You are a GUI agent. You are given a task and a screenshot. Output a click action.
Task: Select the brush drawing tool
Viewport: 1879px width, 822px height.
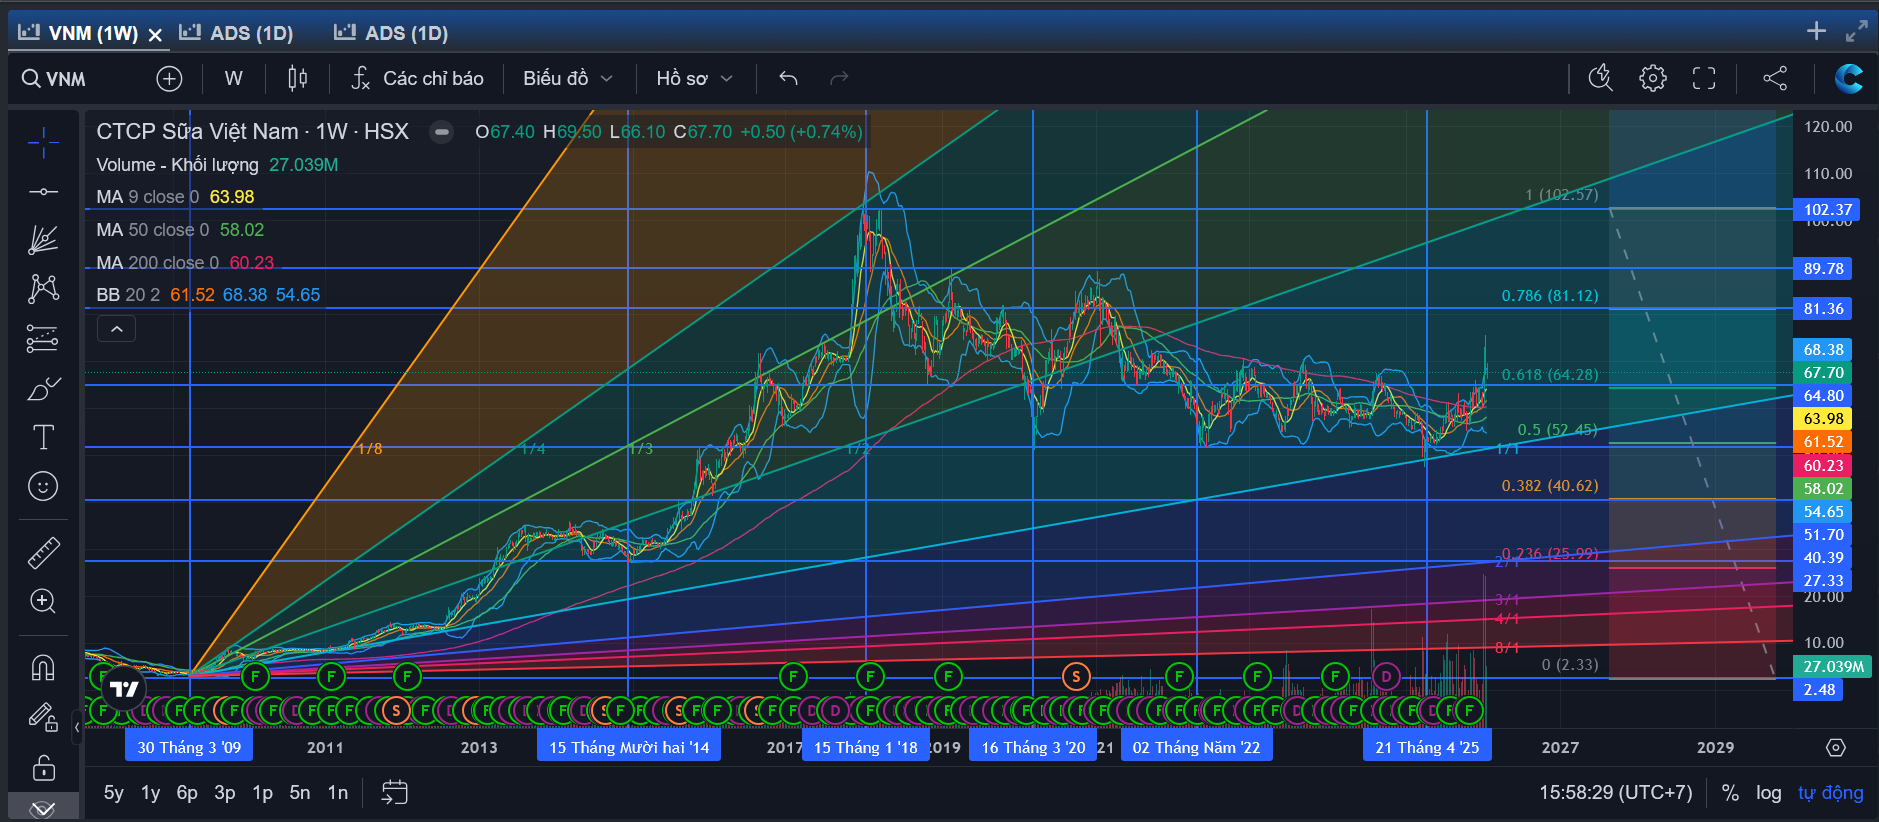coord(43,388)
